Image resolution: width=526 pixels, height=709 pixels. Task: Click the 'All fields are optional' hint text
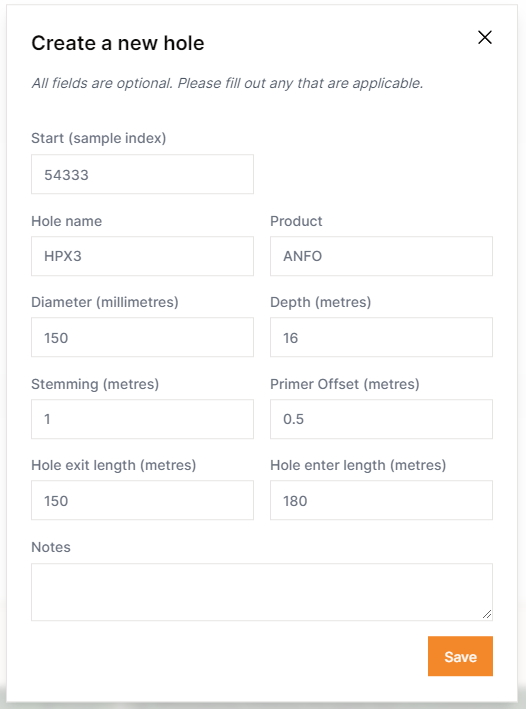(227, 83)
